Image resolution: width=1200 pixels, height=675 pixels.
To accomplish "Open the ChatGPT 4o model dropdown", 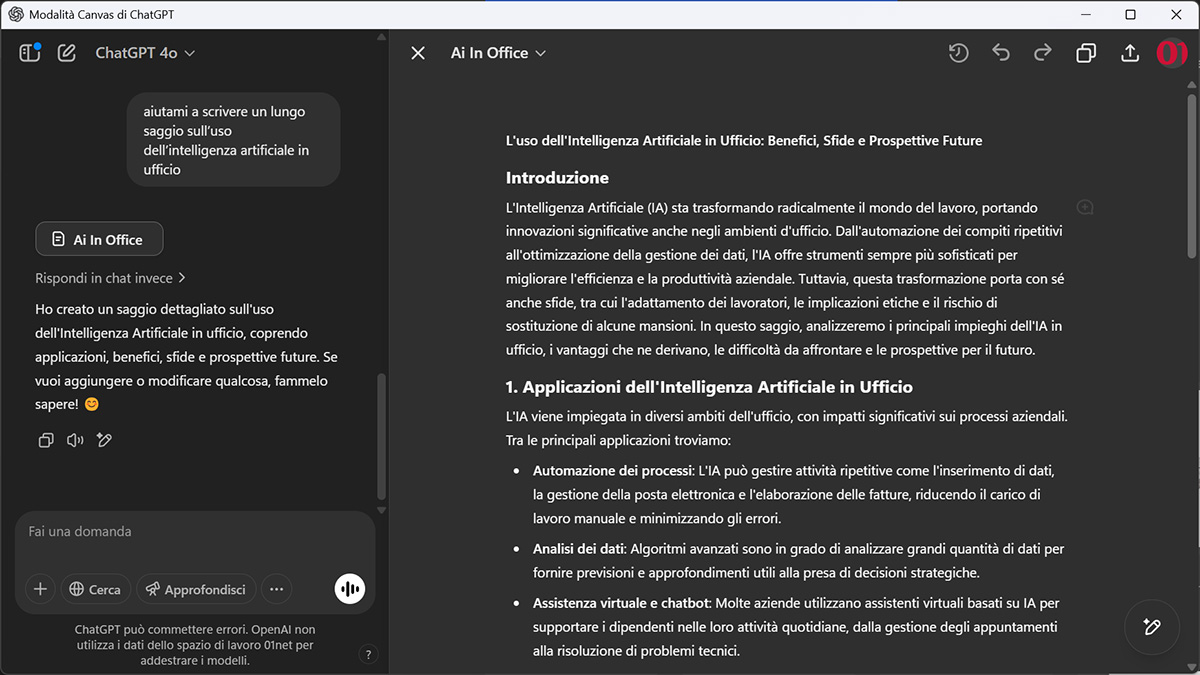I will [145, 53].
